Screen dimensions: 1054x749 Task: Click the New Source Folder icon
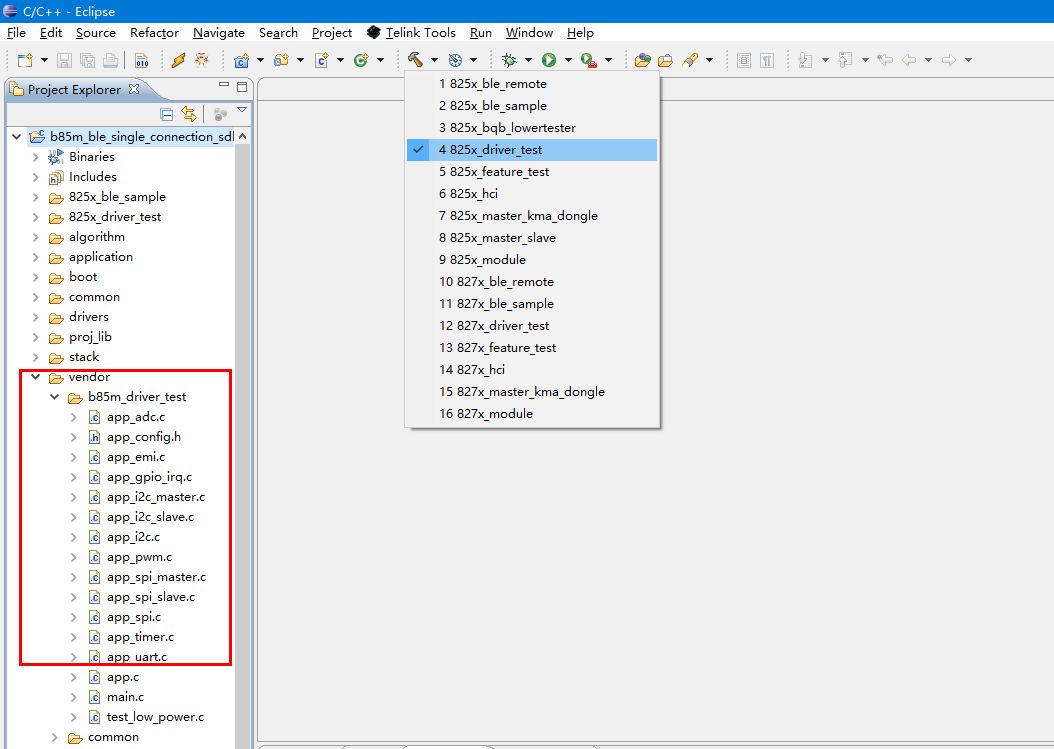coord(281,60)
